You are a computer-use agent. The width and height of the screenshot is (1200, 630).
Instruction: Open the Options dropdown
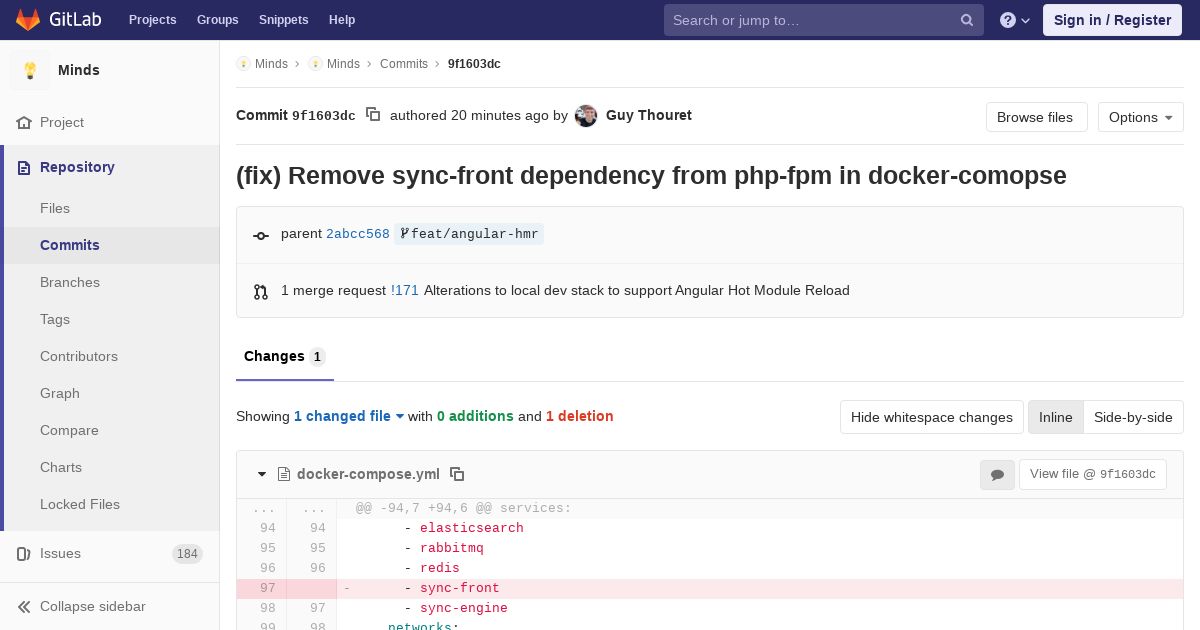(x=1140, y=117)
